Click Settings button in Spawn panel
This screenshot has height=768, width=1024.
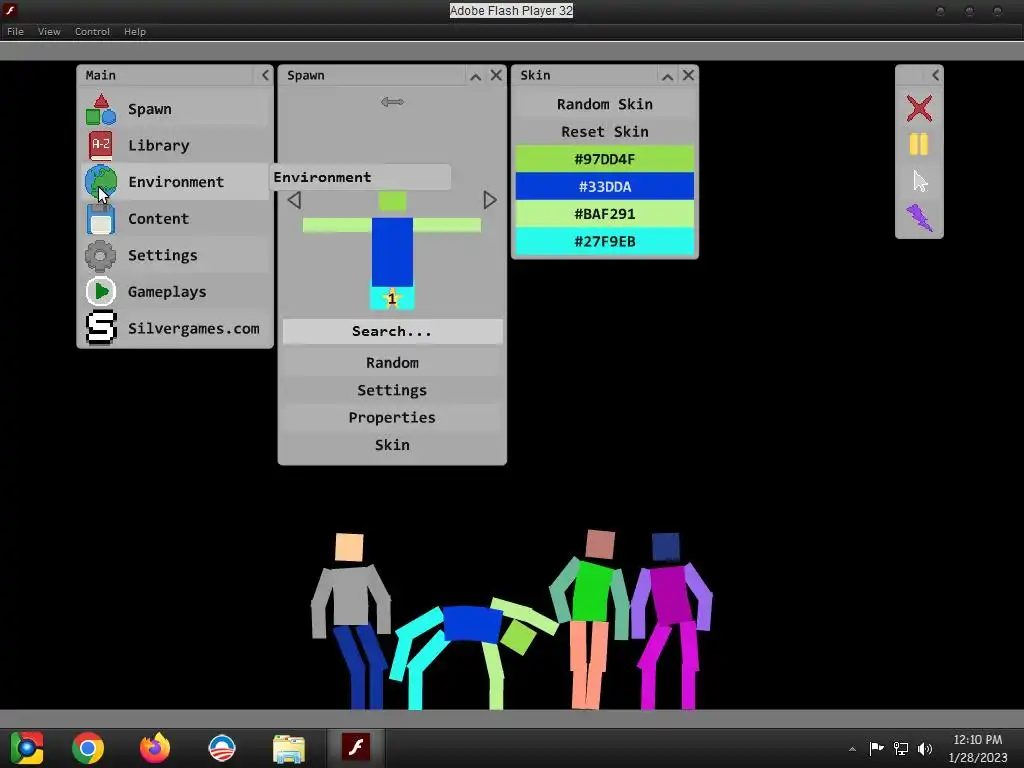pos(392,390)
